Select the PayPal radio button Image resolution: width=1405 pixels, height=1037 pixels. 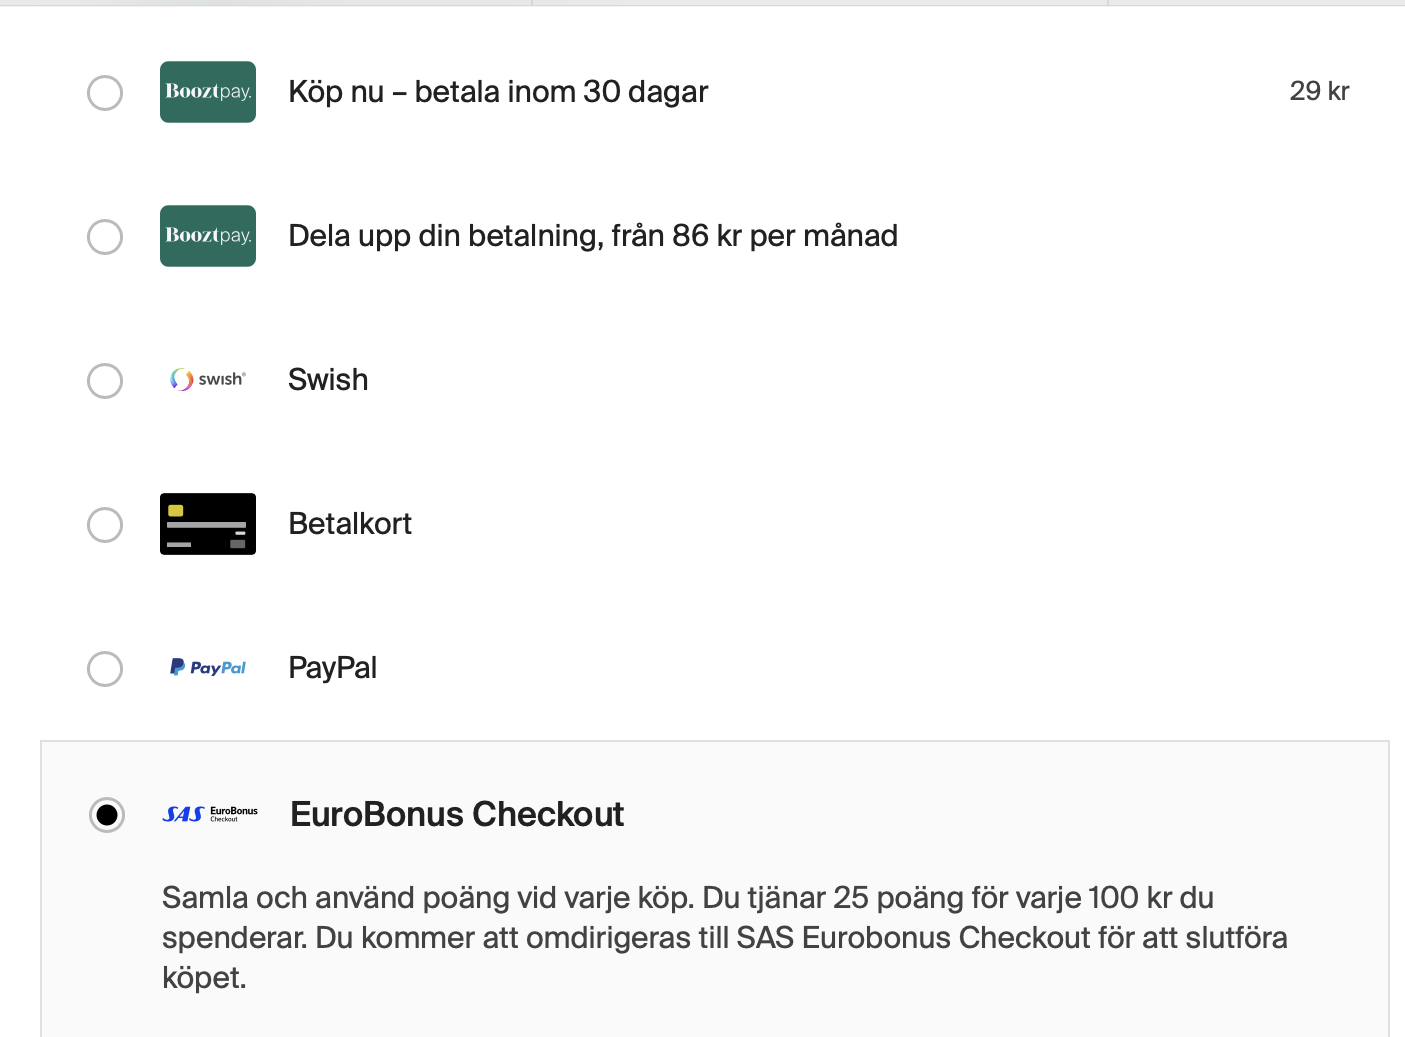(x=105, y=669)
